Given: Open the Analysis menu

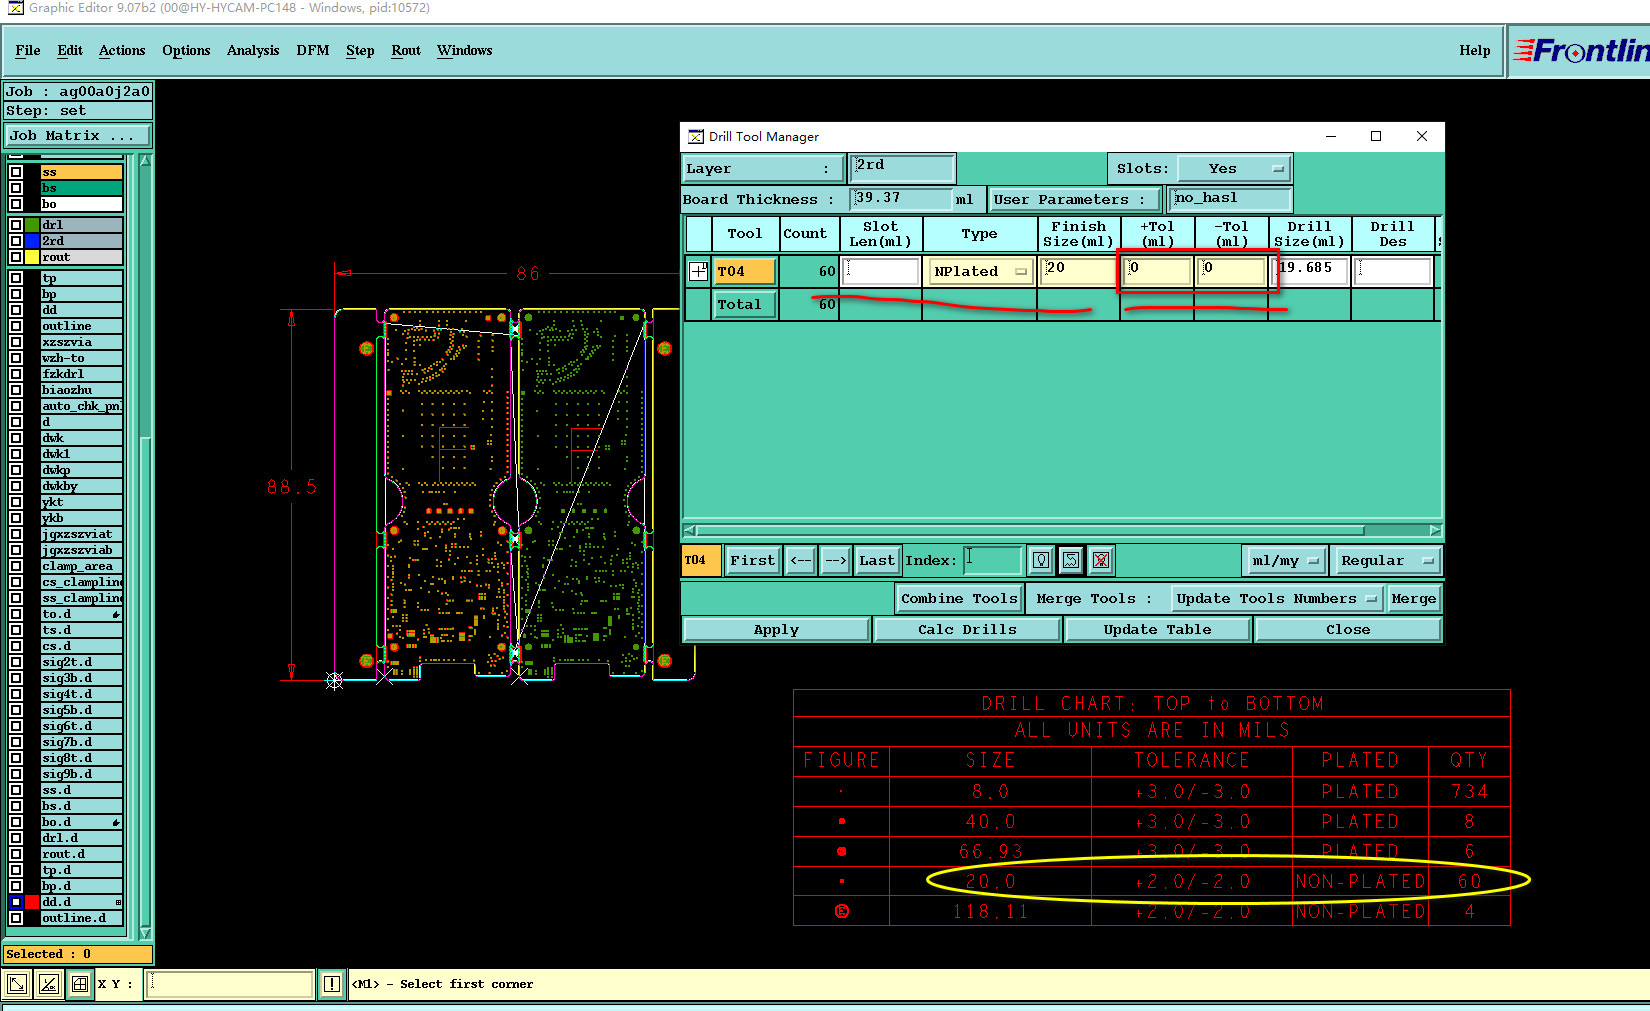Looking at the screenshot, I should pos(252,51).
